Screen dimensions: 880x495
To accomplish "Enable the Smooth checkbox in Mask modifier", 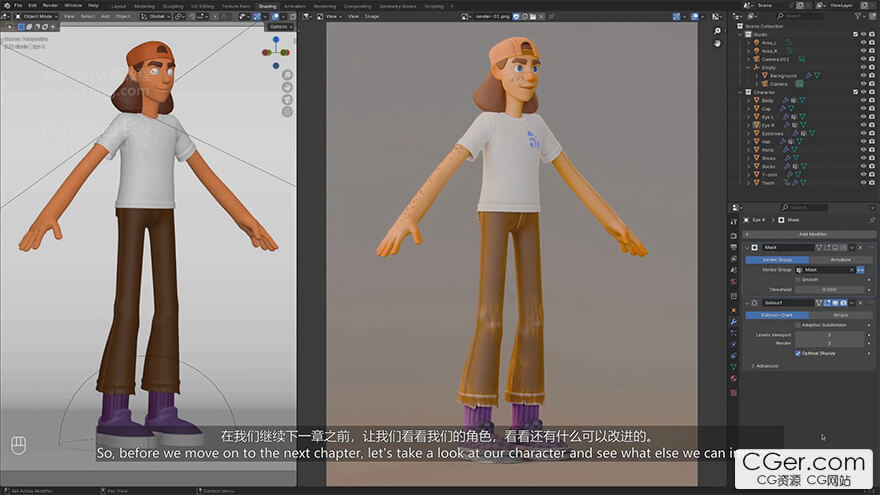I will point(798,279).
